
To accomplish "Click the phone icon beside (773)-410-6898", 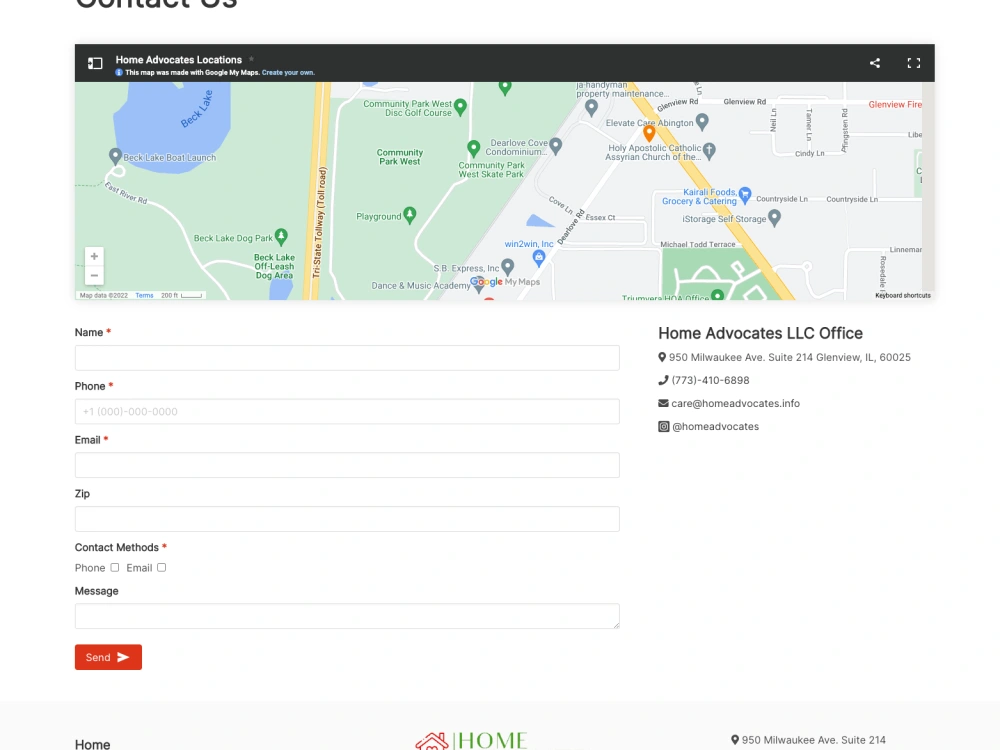I will pyautogui.click(x=663, y=380).
